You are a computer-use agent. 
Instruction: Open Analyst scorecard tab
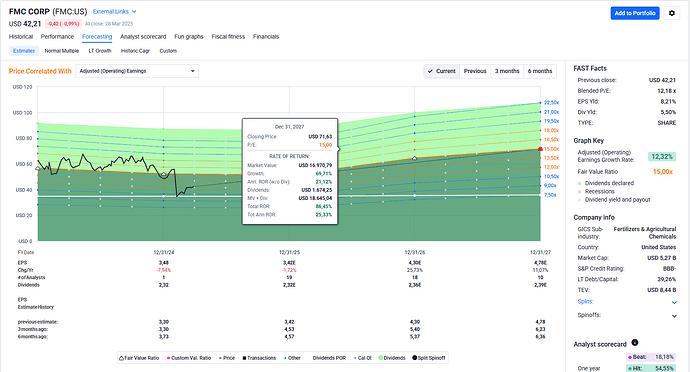pyautogui.click(x=143, y=37)
